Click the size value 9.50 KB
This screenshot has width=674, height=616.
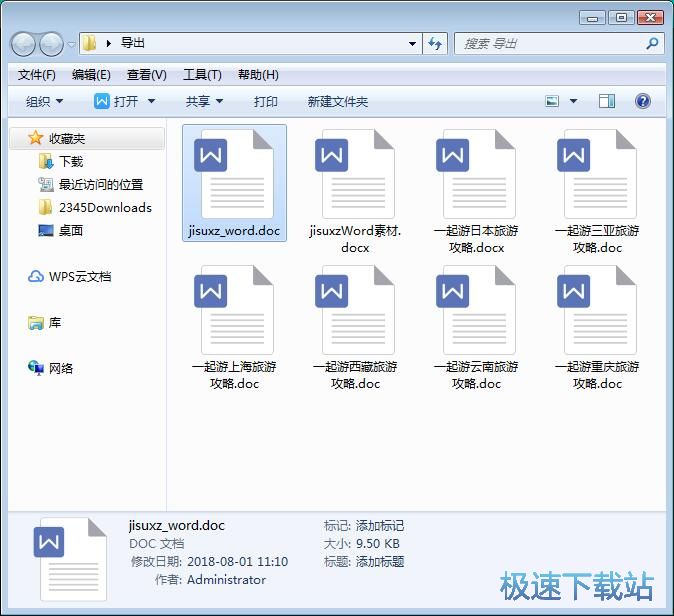(x=378, y=544)
